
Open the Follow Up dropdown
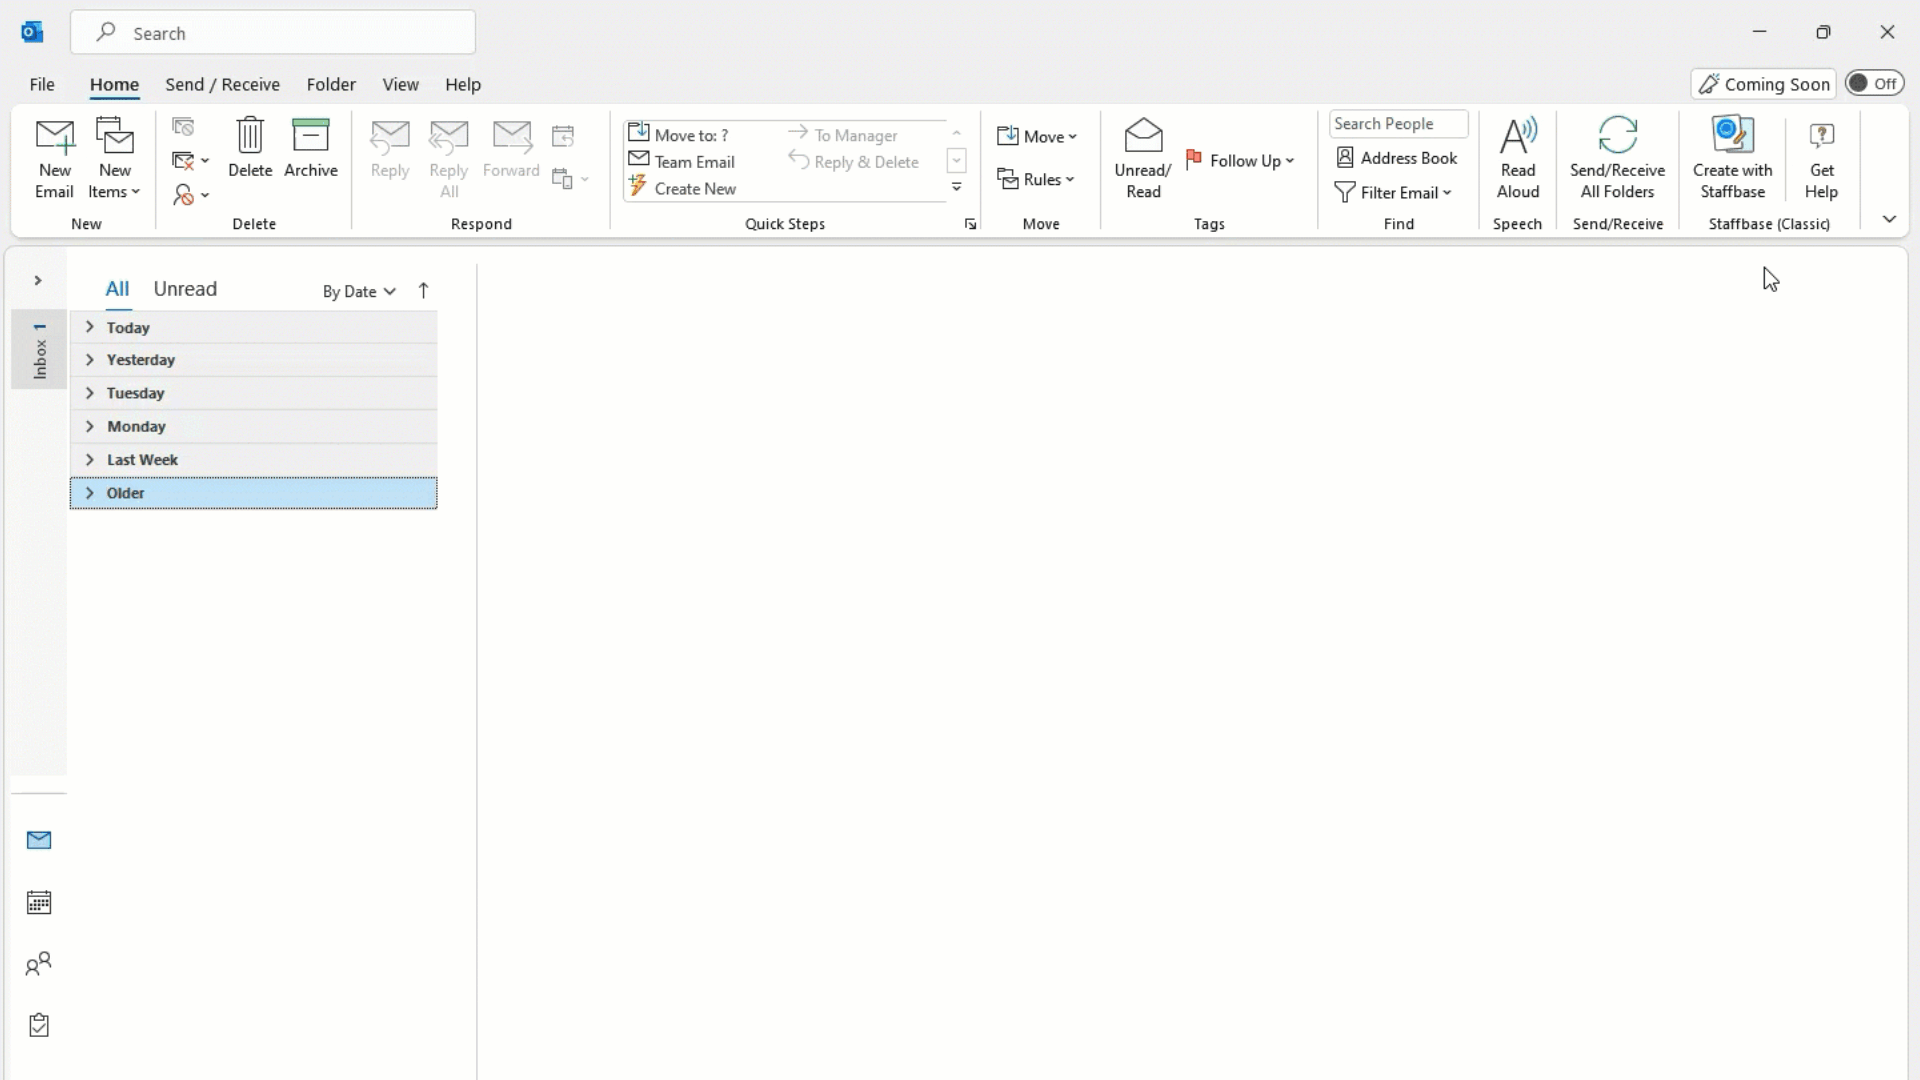[1241, 160]
